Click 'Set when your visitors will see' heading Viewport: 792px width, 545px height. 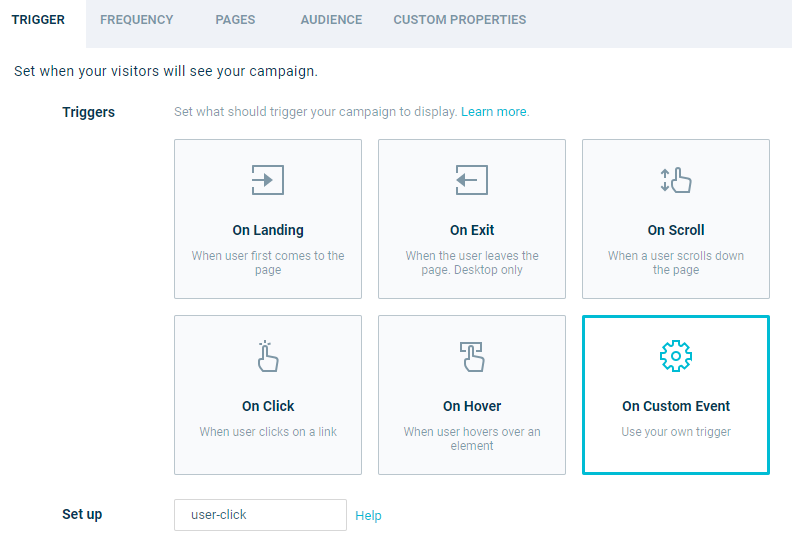coord(166,71)
